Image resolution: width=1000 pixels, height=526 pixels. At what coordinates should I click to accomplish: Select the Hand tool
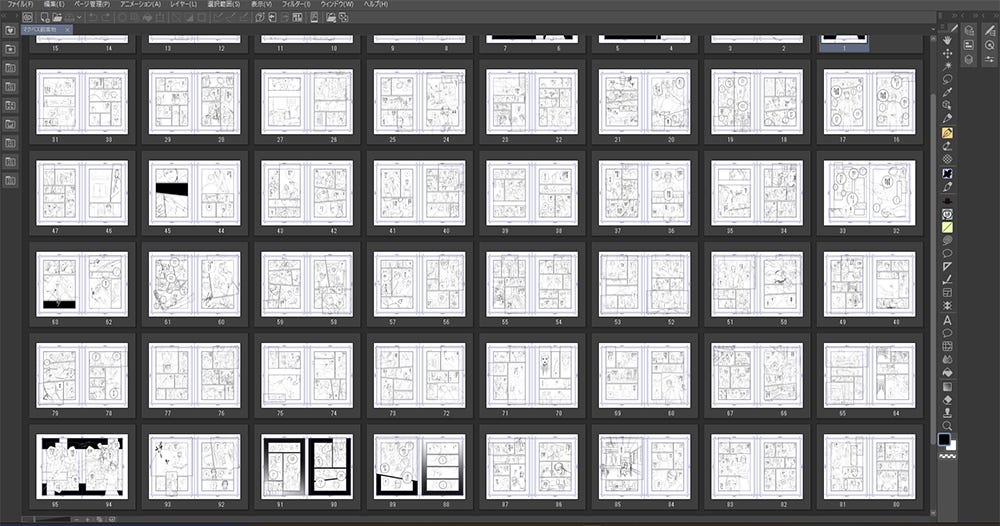click(947, 40)
